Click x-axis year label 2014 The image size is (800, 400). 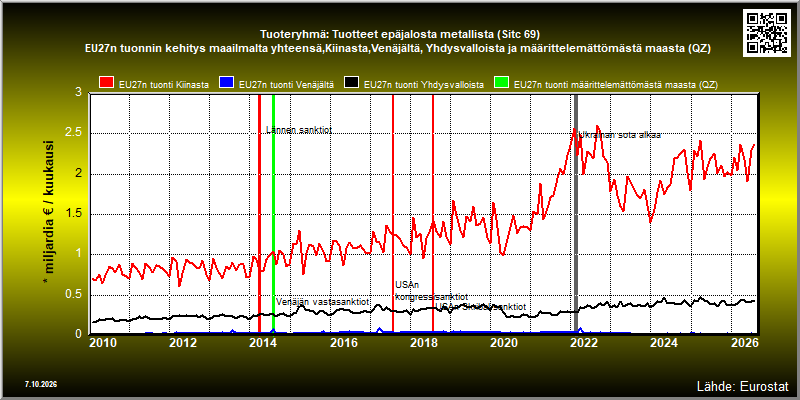click(x=263, y=342)
